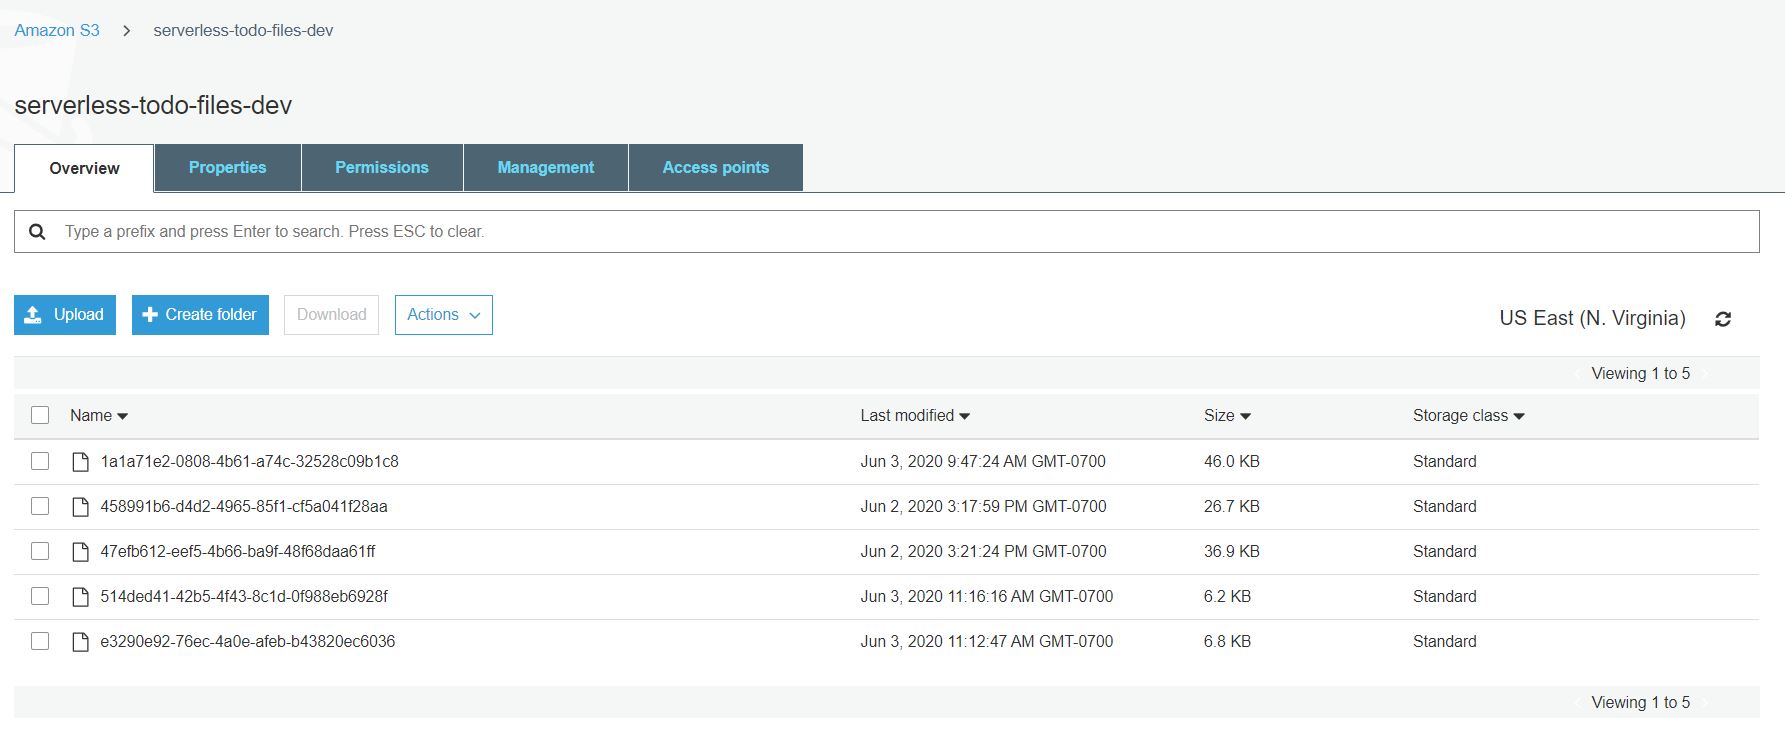Image resolution: width=1785 pixels, height=730 pixels.
Task: Sort by the Size column header
Action: [x=1227, y=415]
